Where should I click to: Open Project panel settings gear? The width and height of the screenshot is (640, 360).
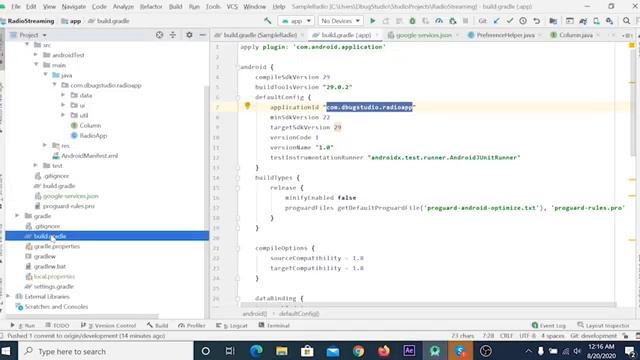pyautogui.click(x=189, y=35)
